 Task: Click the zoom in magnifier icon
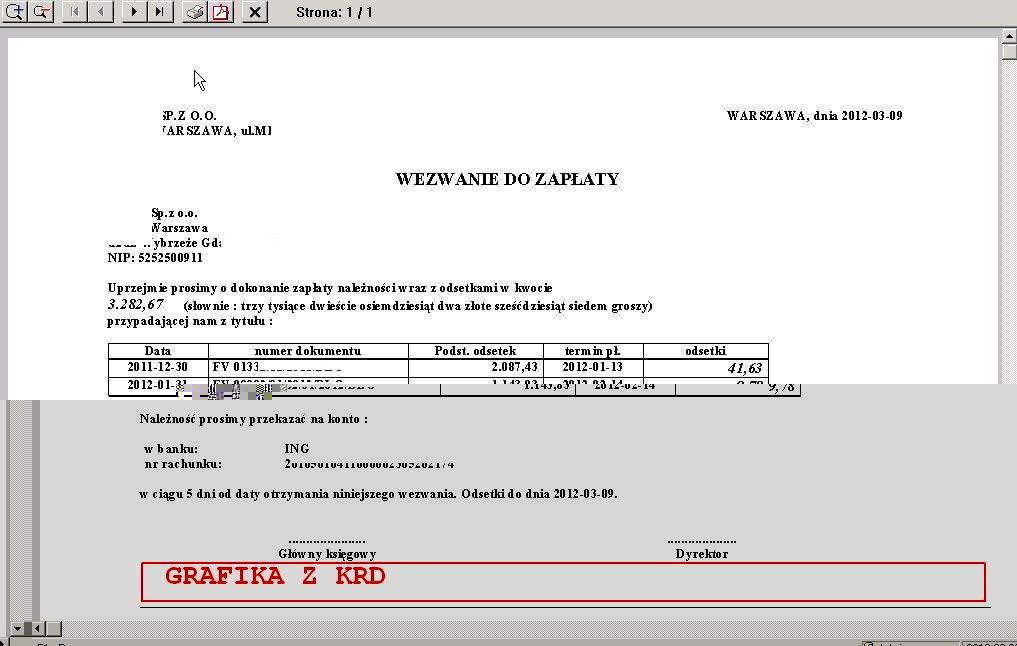[x=14, y=12]
